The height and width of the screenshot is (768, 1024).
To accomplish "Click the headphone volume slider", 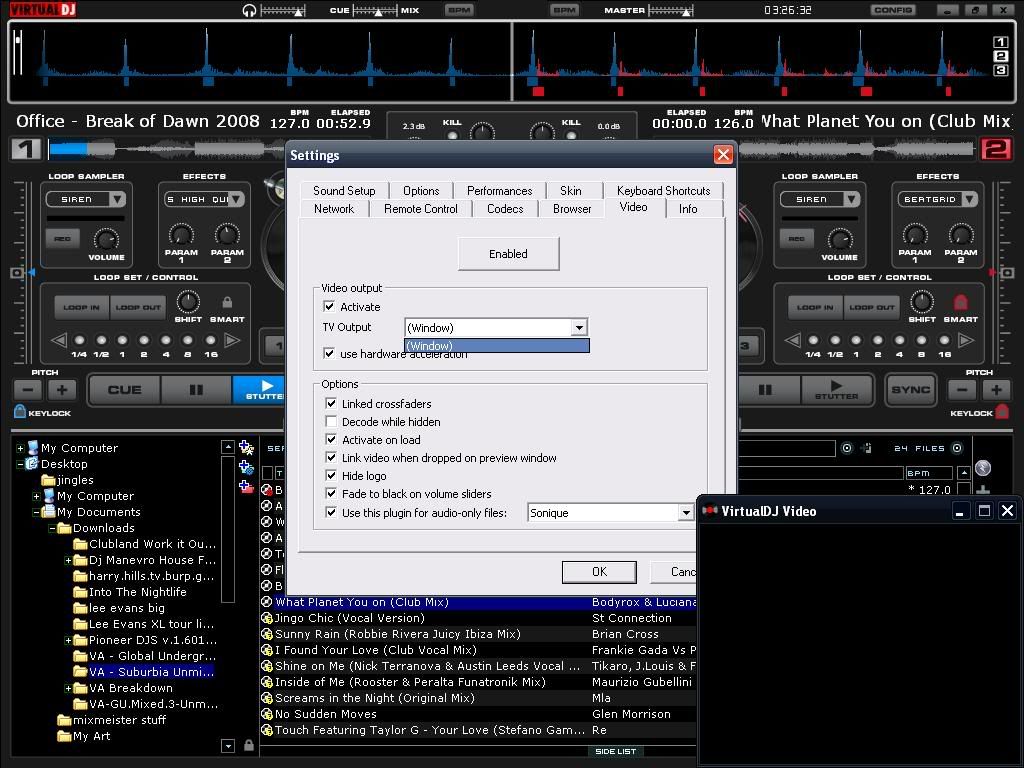I will (x=282, y=10).
